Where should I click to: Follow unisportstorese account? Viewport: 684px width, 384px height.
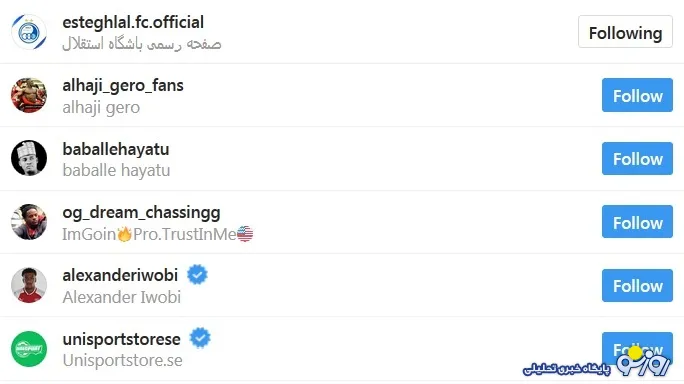(x=637, y=349)
